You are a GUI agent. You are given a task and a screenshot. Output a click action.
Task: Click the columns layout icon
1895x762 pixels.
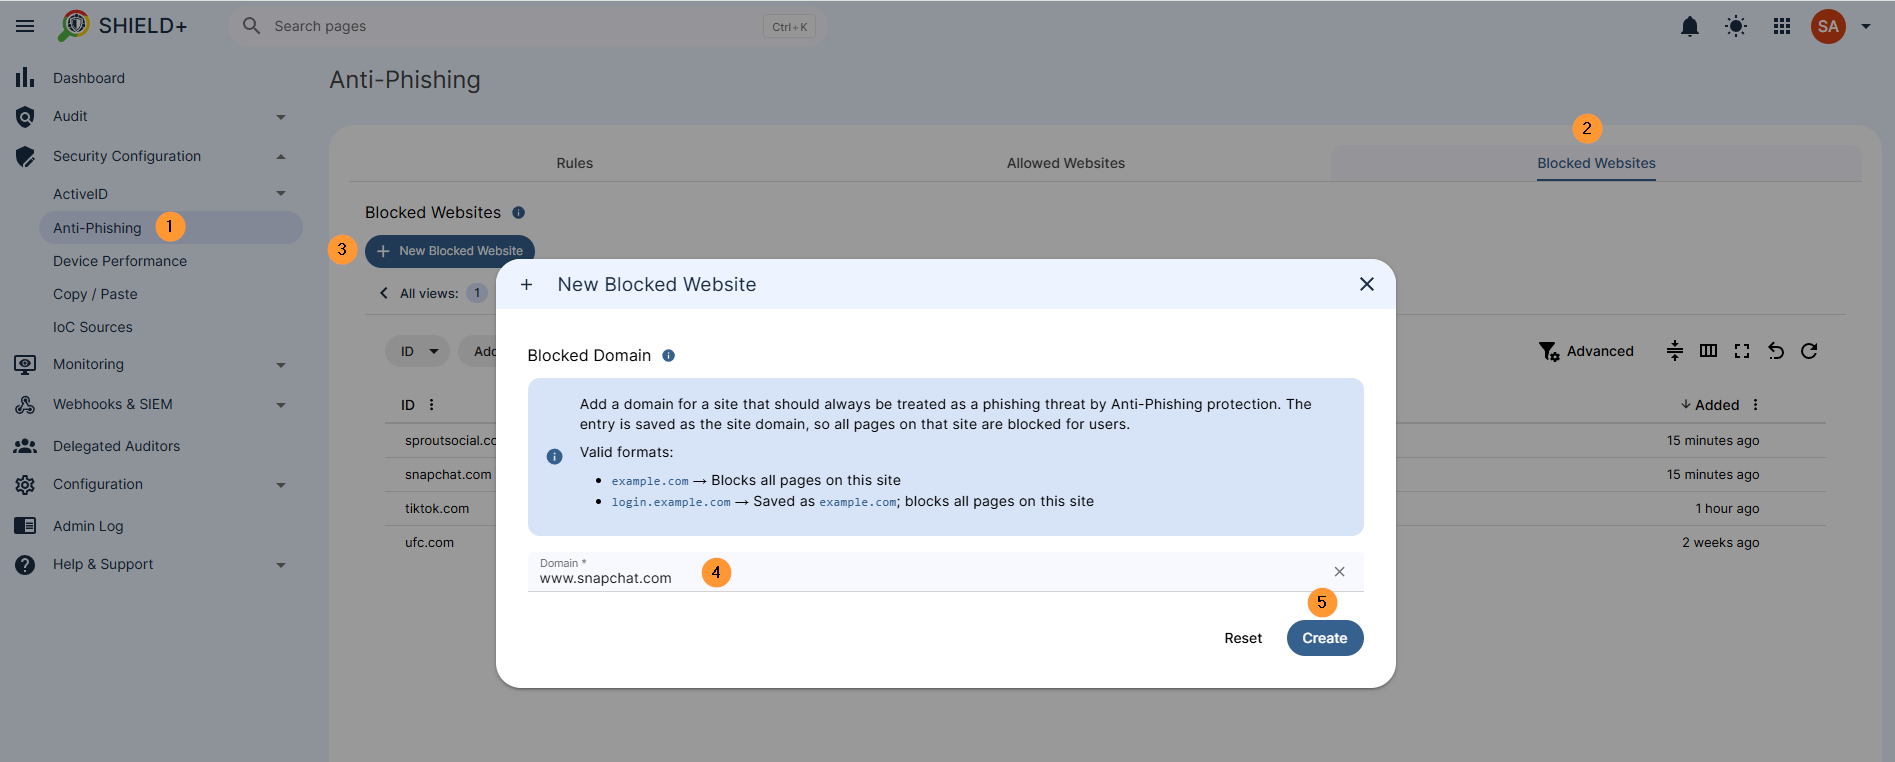(1708, 351)
